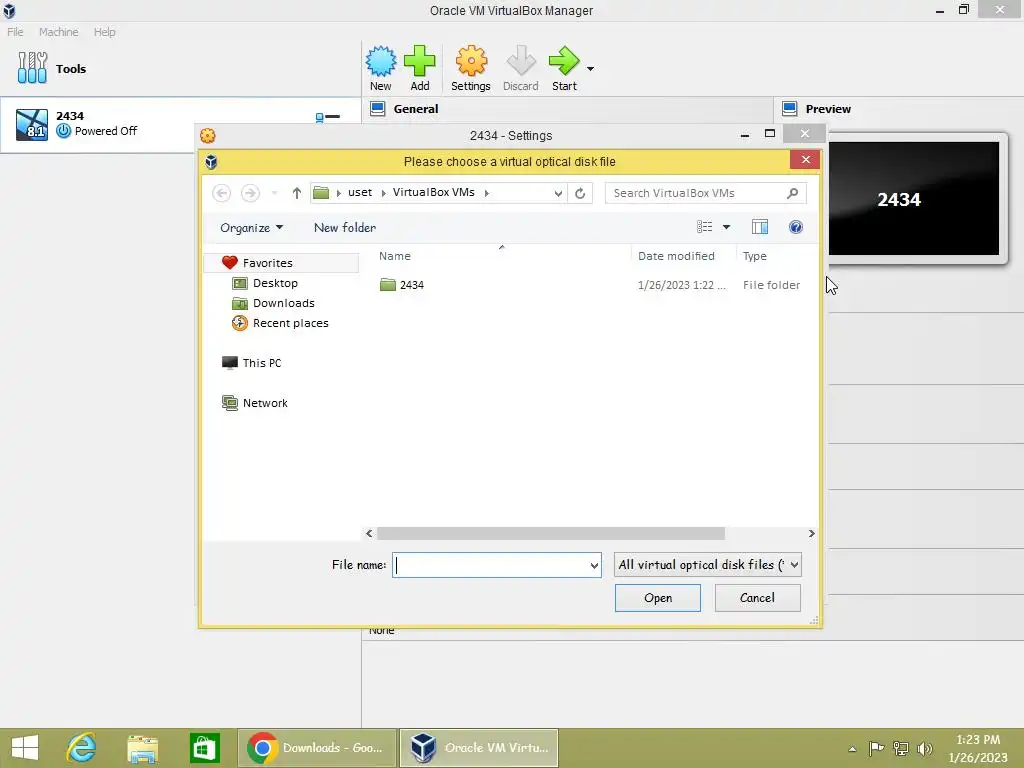Click the Preview section monitor icon
This screenshot has height=768, width=1024.
tap(790, 109)
